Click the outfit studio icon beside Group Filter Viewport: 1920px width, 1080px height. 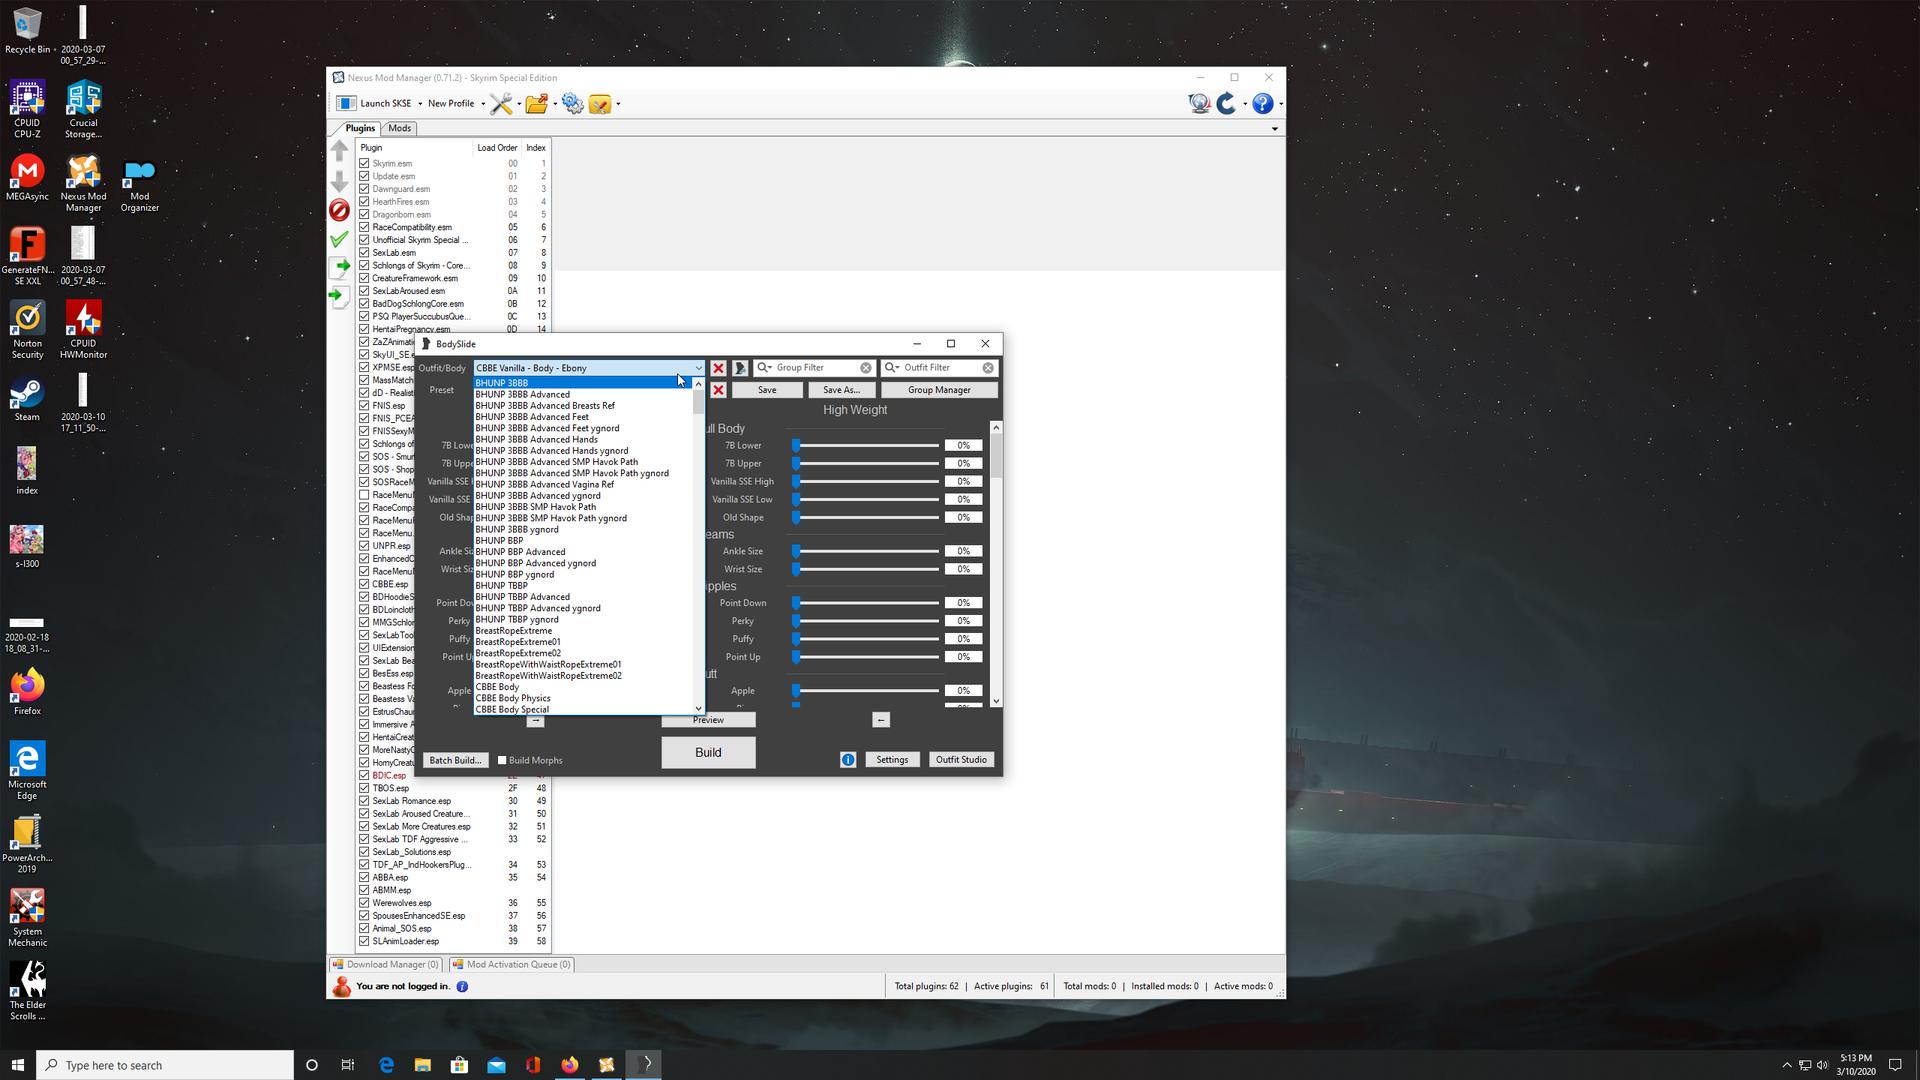(x=740, y=368)
